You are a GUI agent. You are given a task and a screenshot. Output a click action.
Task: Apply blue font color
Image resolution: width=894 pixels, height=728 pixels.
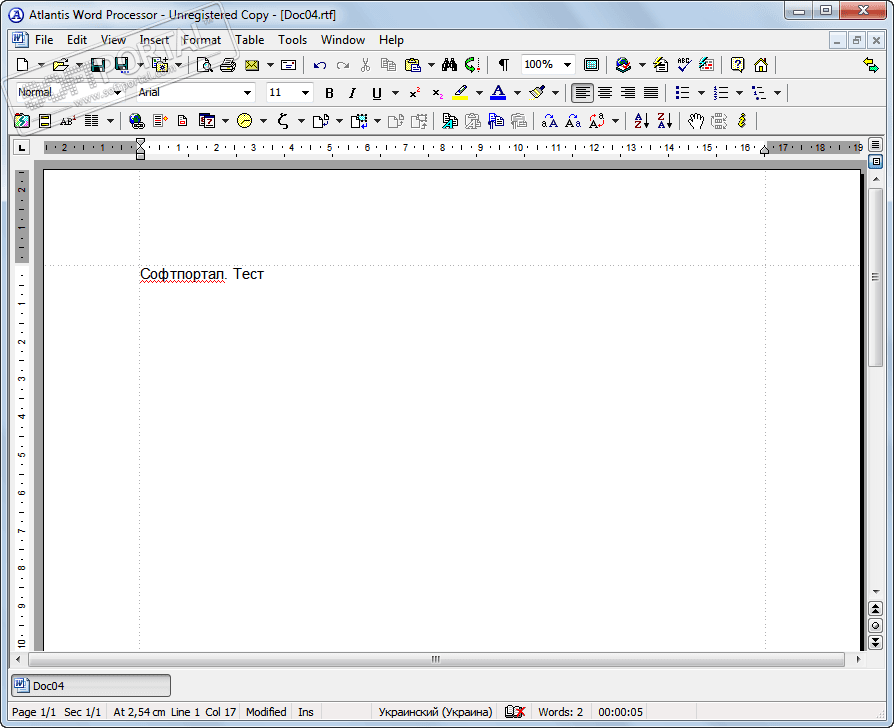[x=498, y=93]
